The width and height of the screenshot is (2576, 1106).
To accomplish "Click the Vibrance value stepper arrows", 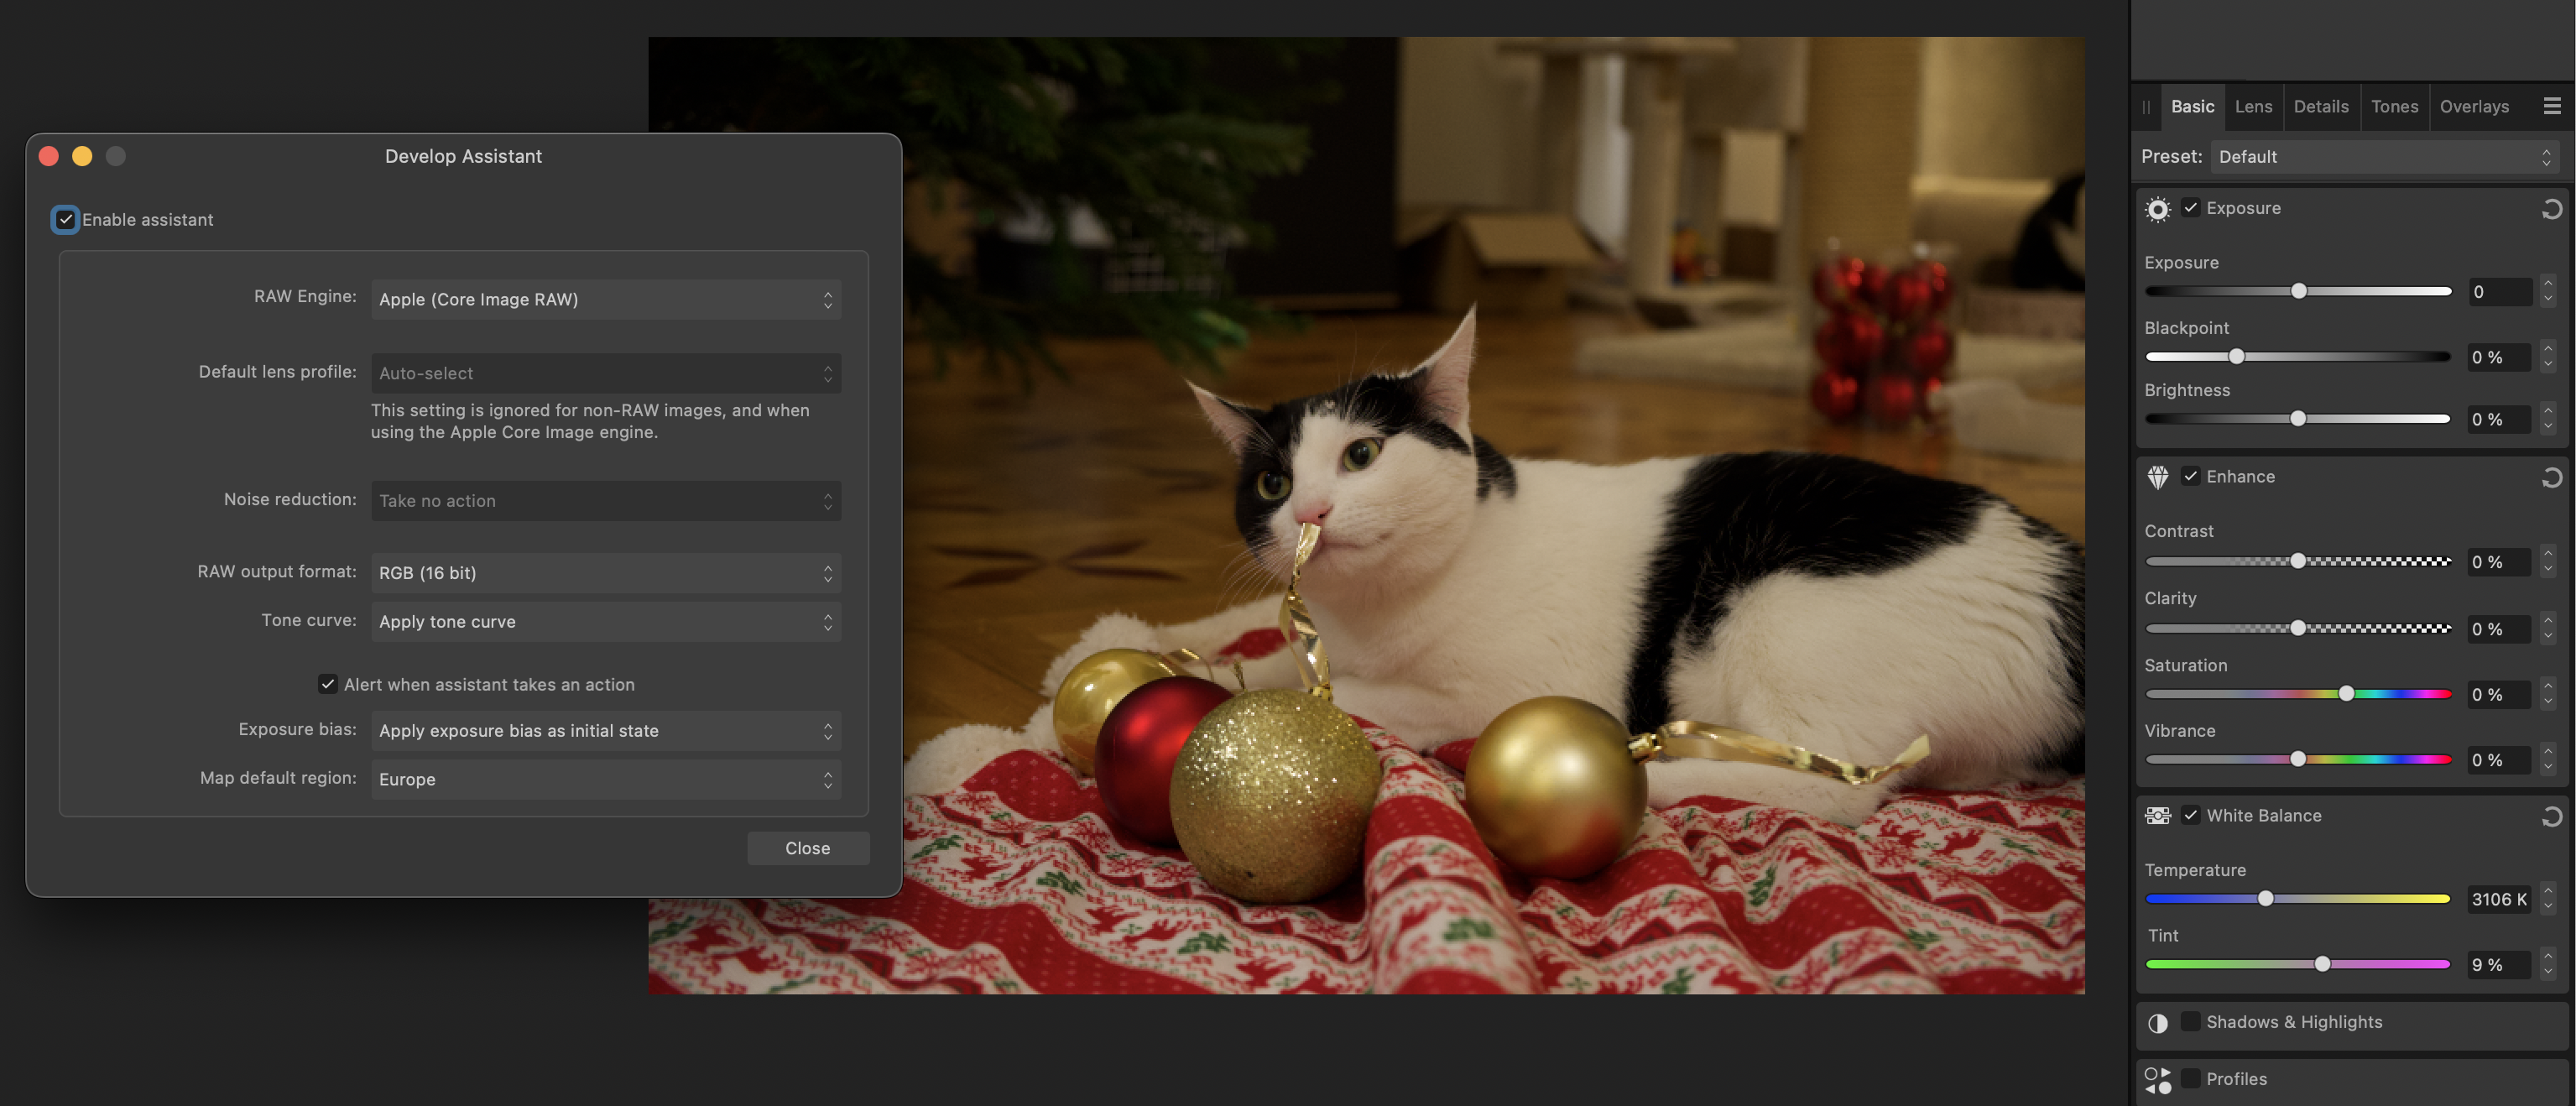I will click(2548, 760).
